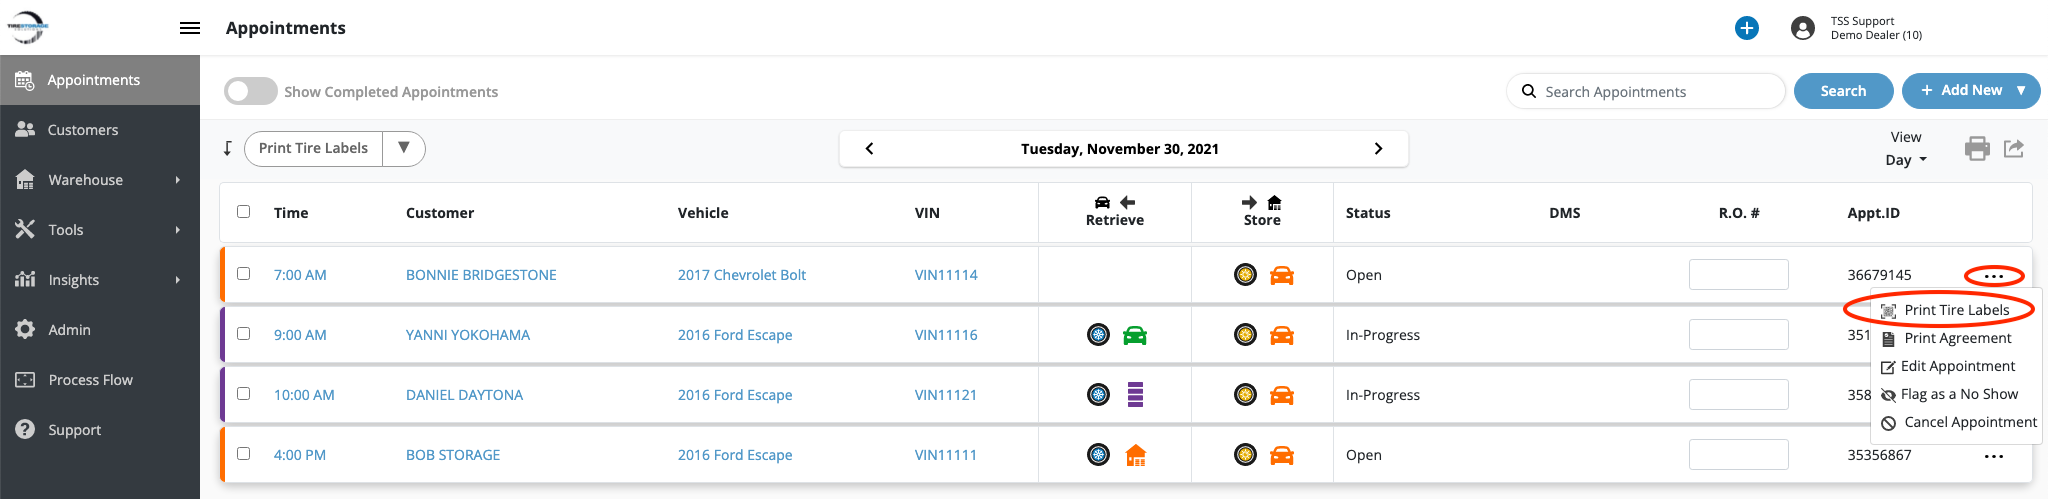This screenshot has height=499, width=2048.
Task: Choose Cancel Appointment in context menu
Action: pos(1958,422)
